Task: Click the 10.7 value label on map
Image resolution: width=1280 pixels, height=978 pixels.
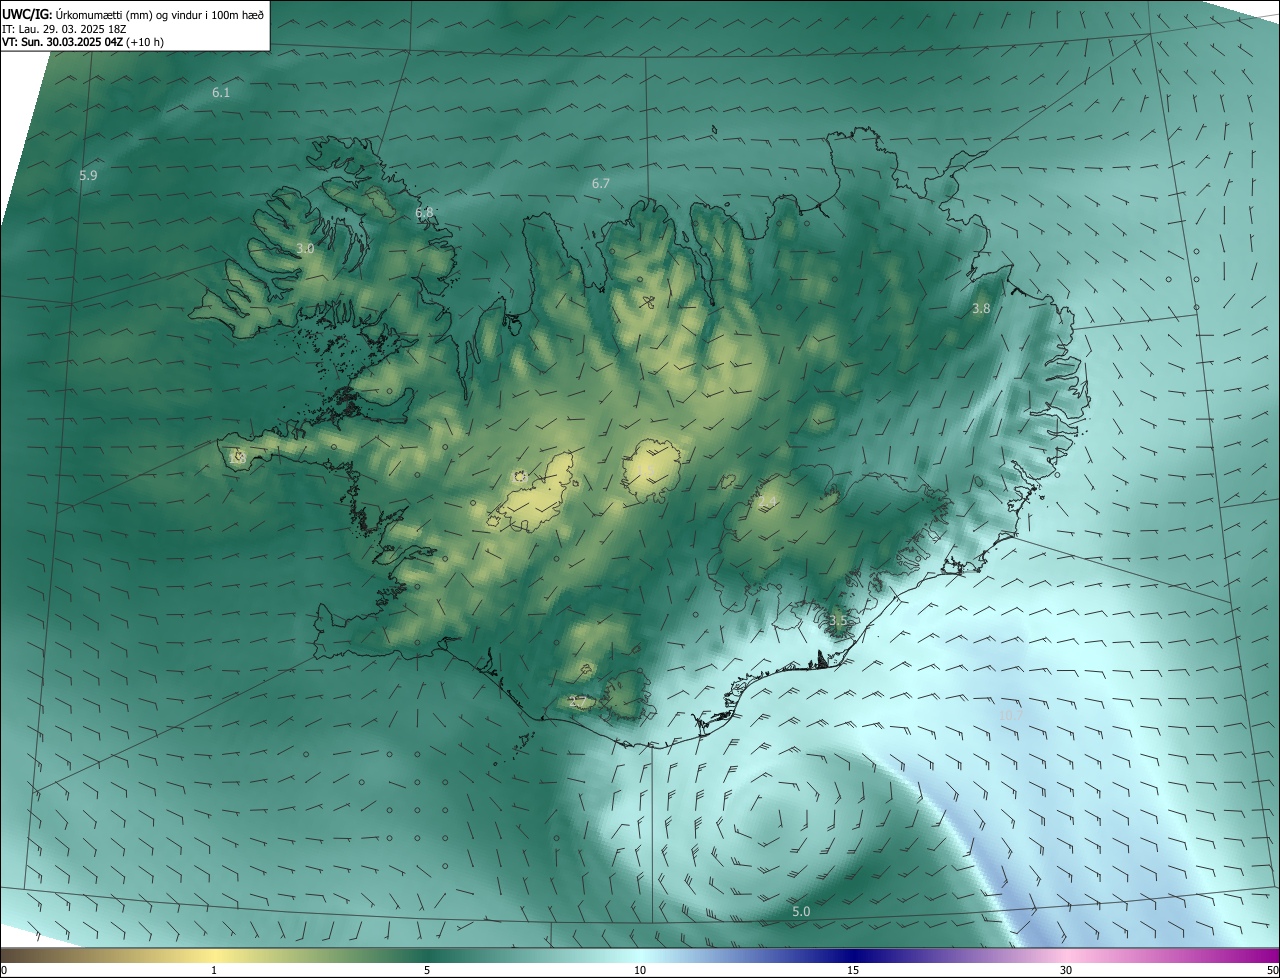Action: [x=1010, y=715]
